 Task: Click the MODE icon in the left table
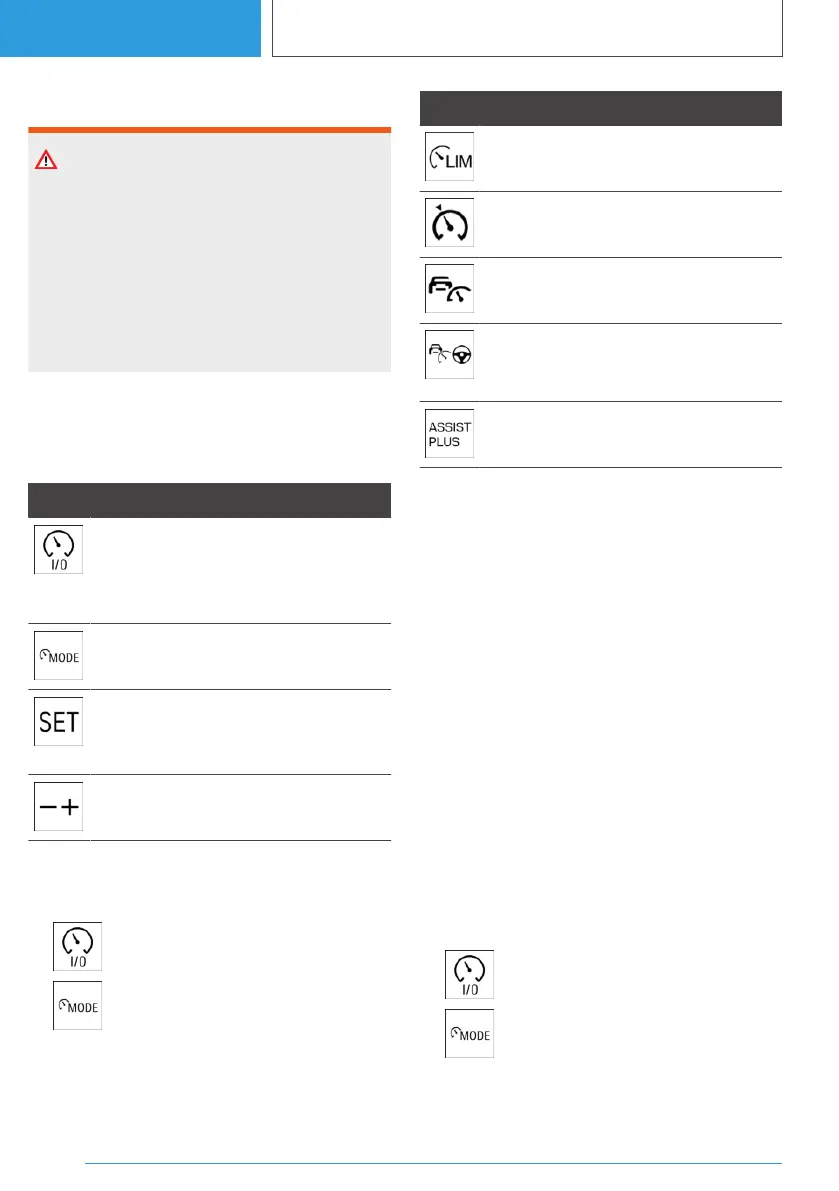pos(59,656)
